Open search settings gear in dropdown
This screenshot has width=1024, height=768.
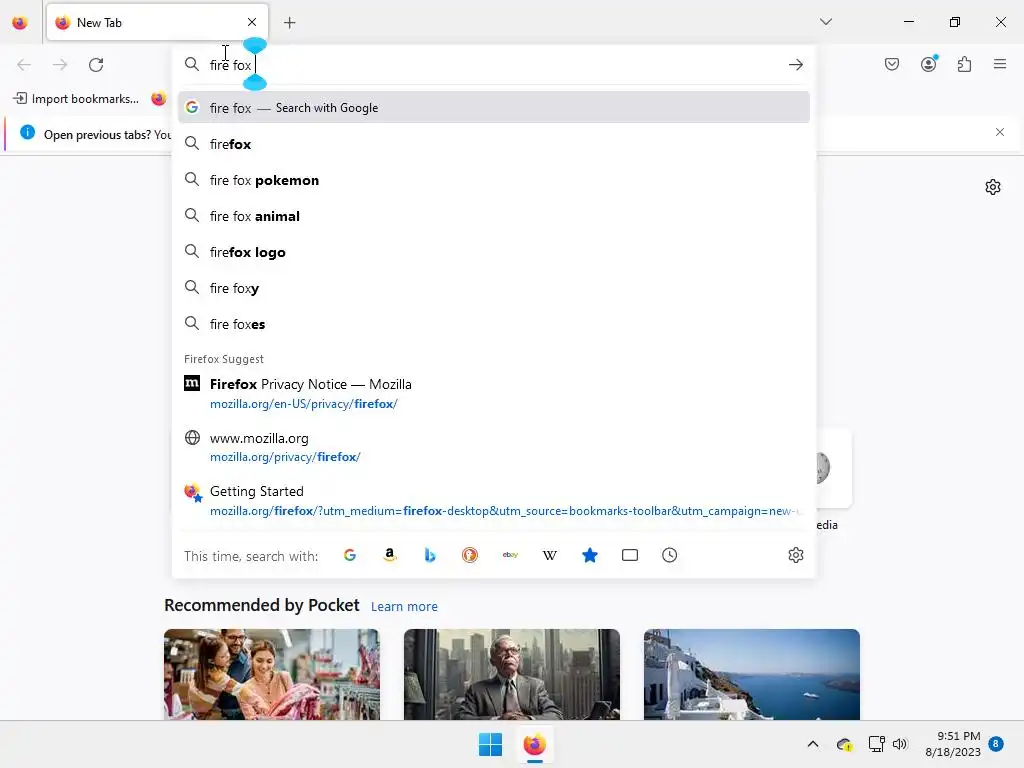795,555
